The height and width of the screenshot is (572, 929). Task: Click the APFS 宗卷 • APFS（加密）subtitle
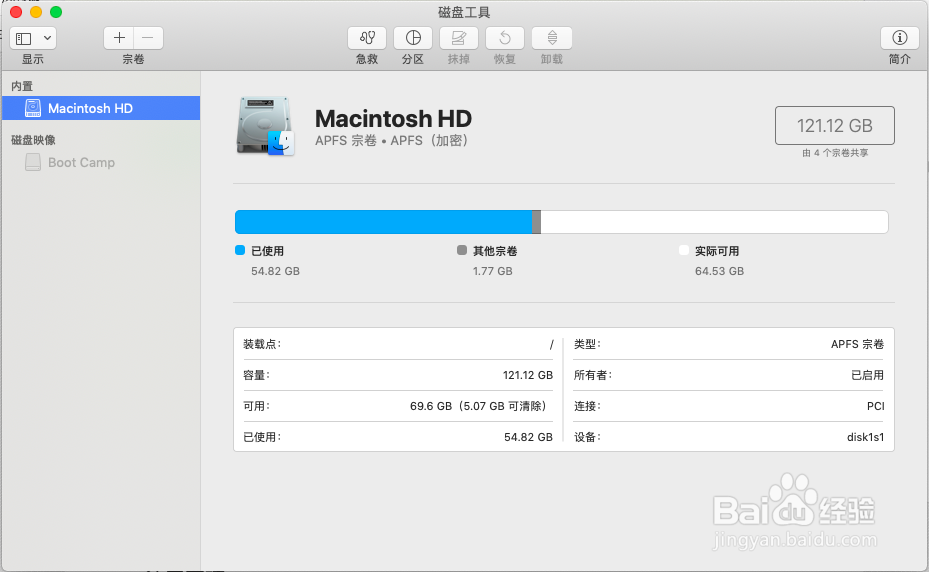click(x=393, y=140)
